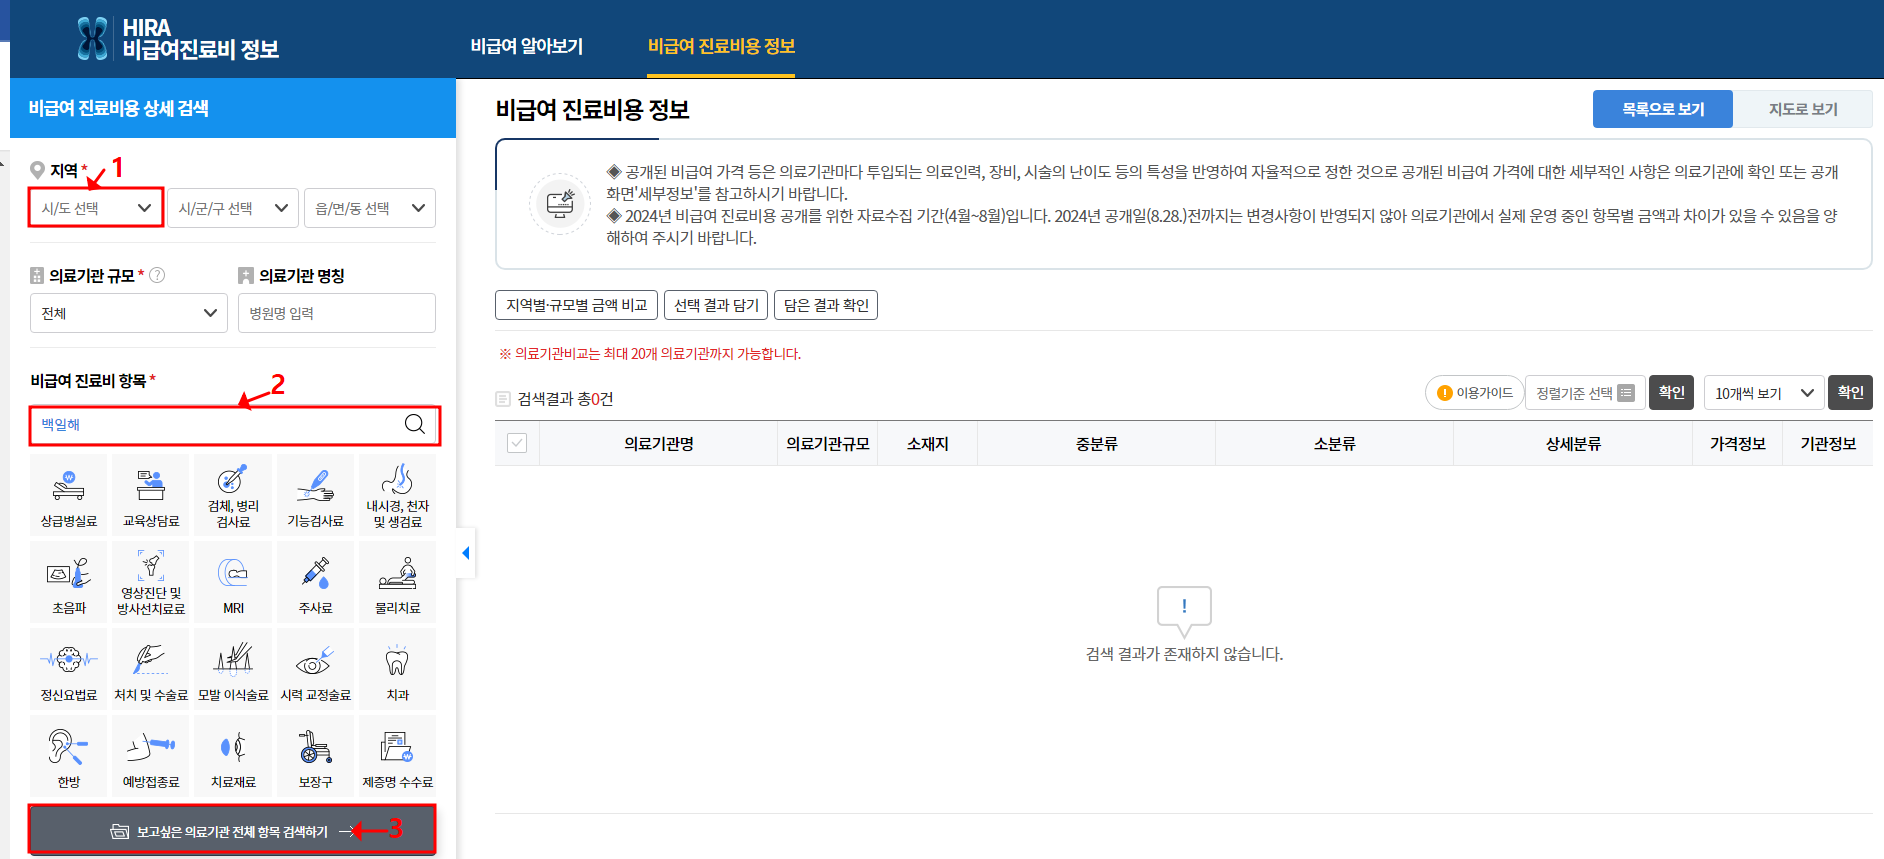Focus the 비급여 진료비 항목 search field
This screenshot has height=859, width=1884.
pyautogui.click(x=235, y=425)
